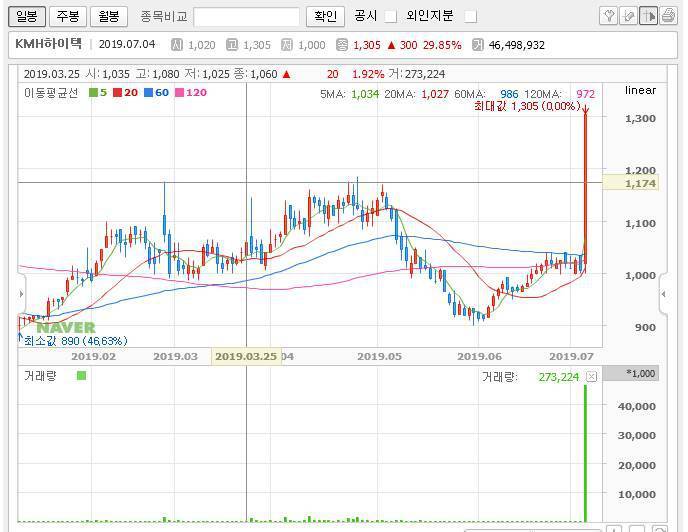The width and height of the screenshot is (688, 532).
Task: Click the 2019.02 axis date label
Action: click(x=93, y=356)
